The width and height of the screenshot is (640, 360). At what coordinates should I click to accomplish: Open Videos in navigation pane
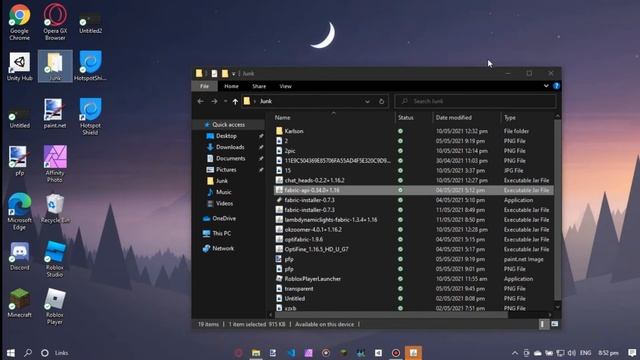click(x=224, y=203)
